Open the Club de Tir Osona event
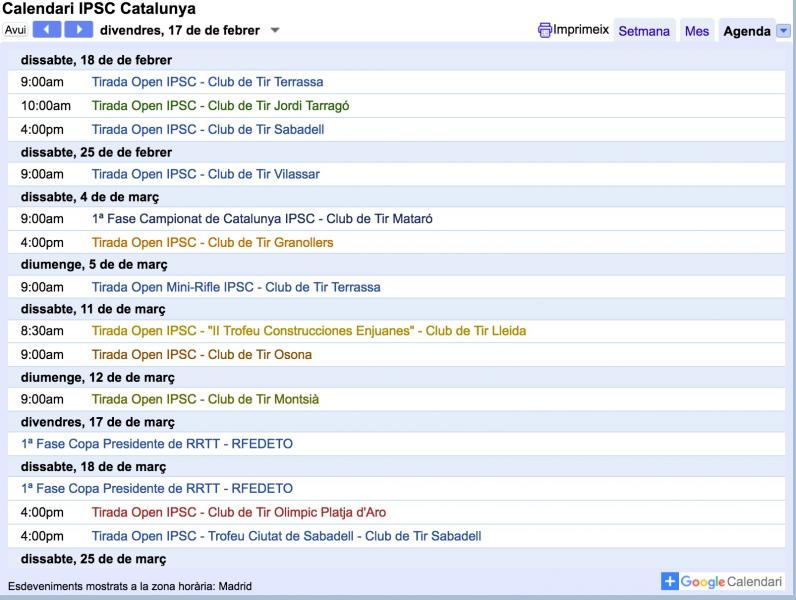The image size is (796, 600). pos(201,355)
